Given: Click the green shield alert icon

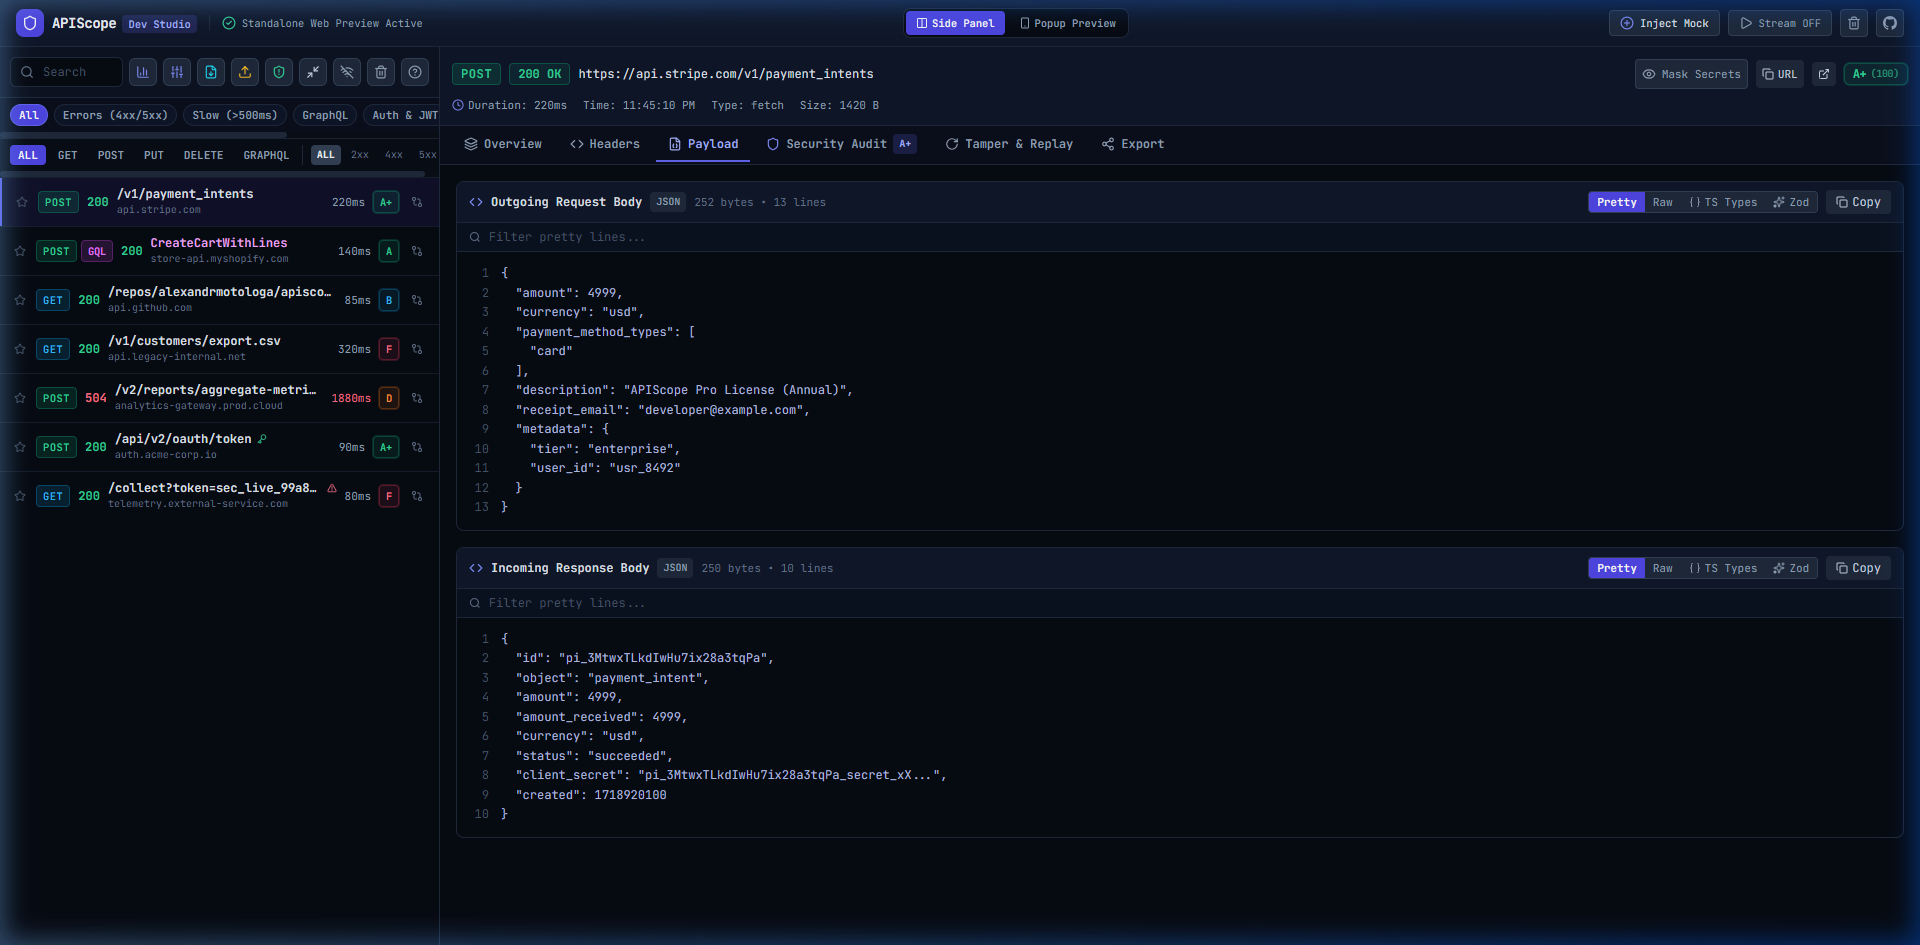Looking at the screenshot, I should click(279, 72).
